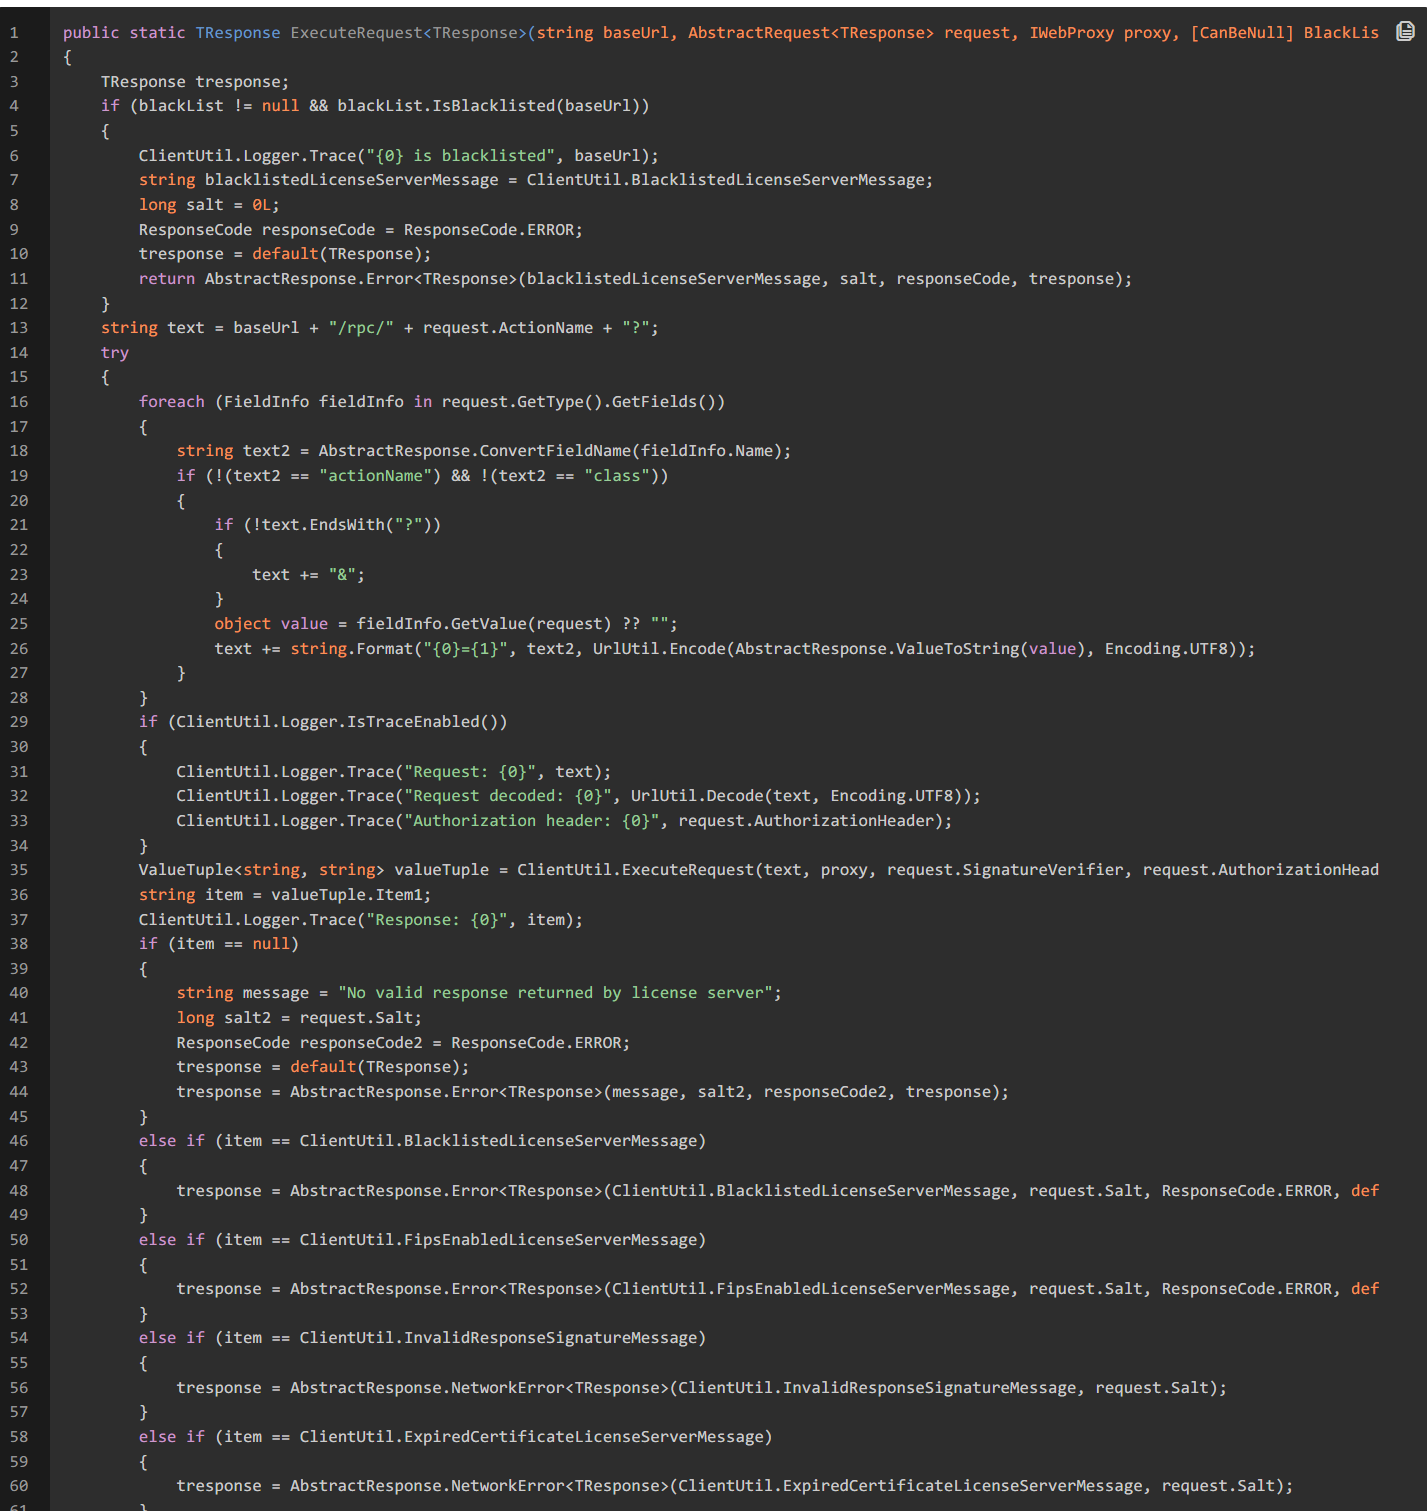Viewport: 1427px width, 1511px height.
Task: Click the foreach keyword
Action: tap(171, 402)
